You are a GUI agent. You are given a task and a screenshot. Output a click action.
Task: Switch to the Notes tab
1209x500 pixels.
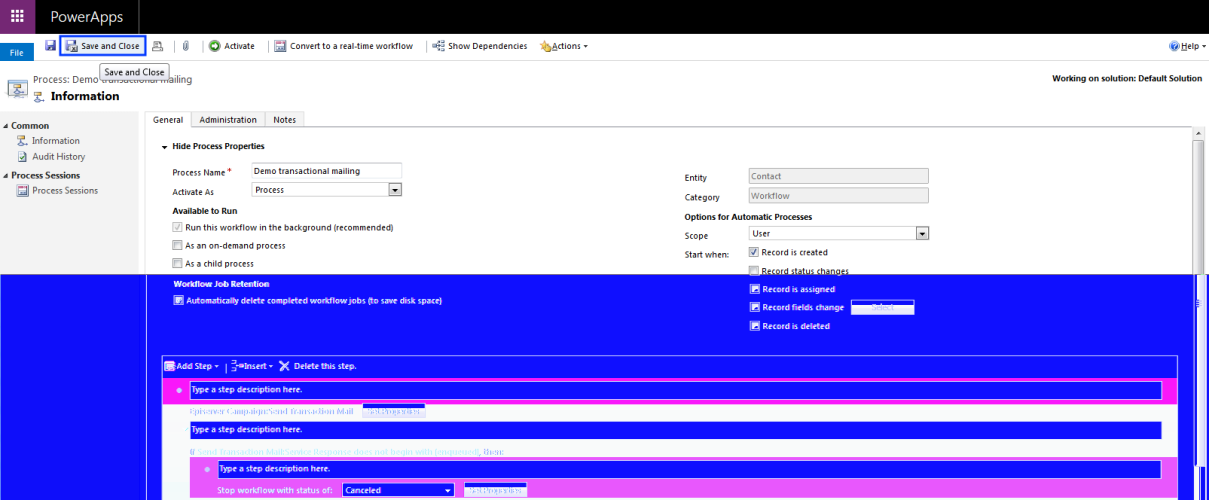(284, 120)
